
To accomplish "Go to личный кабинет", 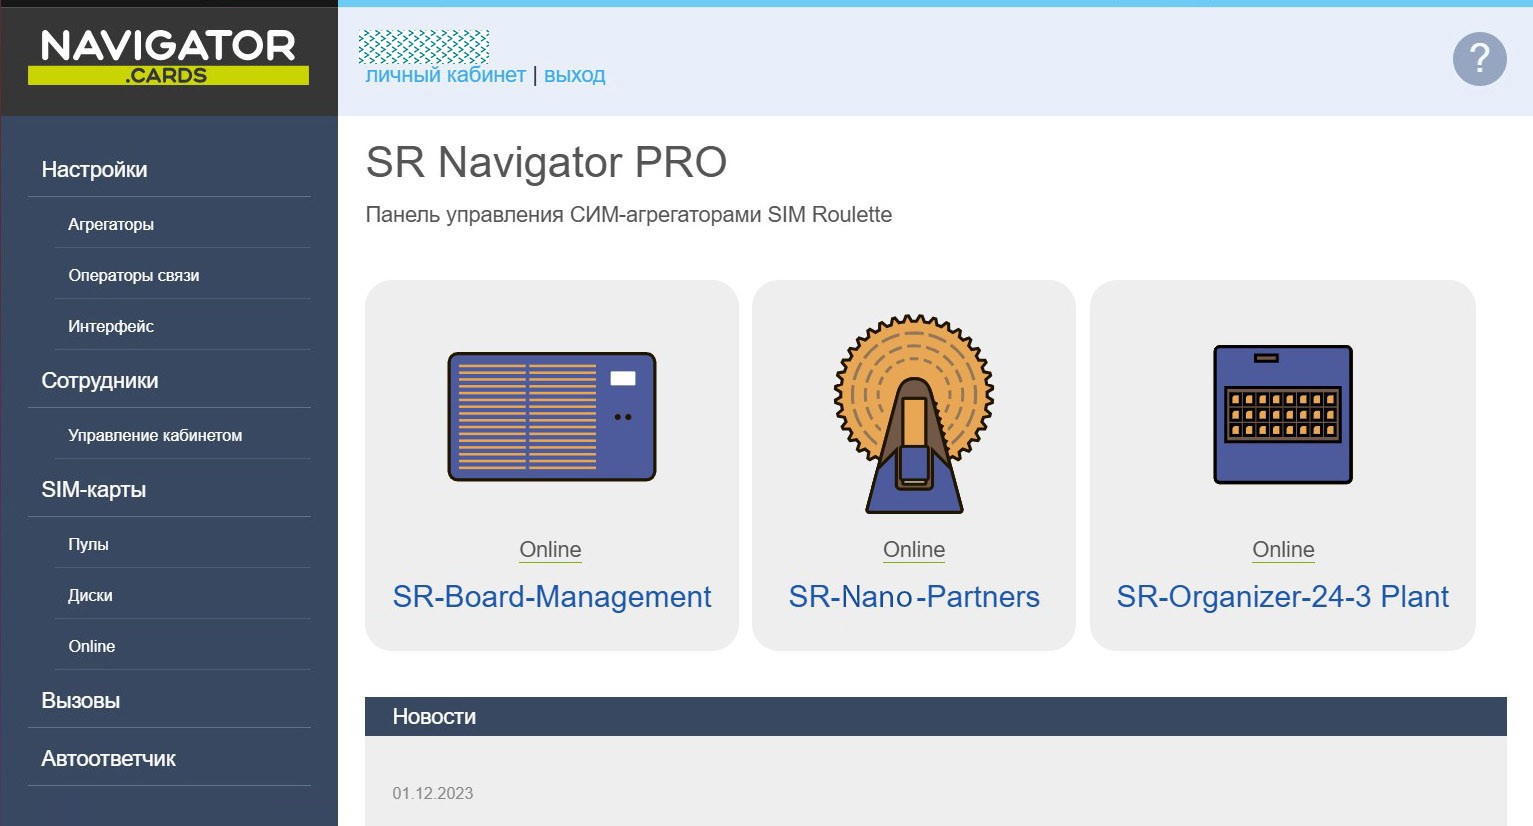I will [445, 75].
